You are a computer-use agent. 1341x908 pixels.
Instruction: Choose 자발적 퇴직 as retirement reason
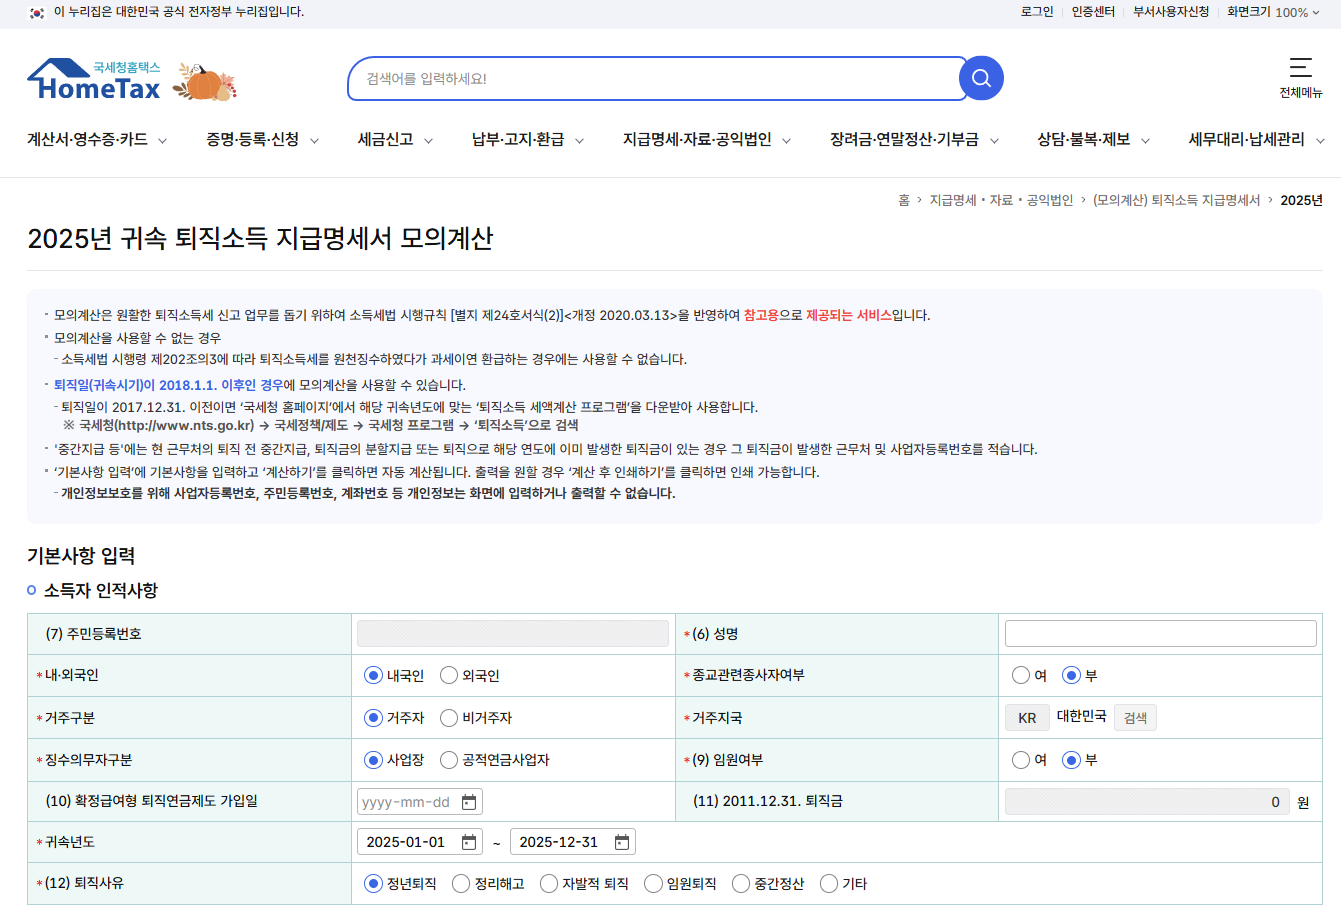tap(548, 883)
